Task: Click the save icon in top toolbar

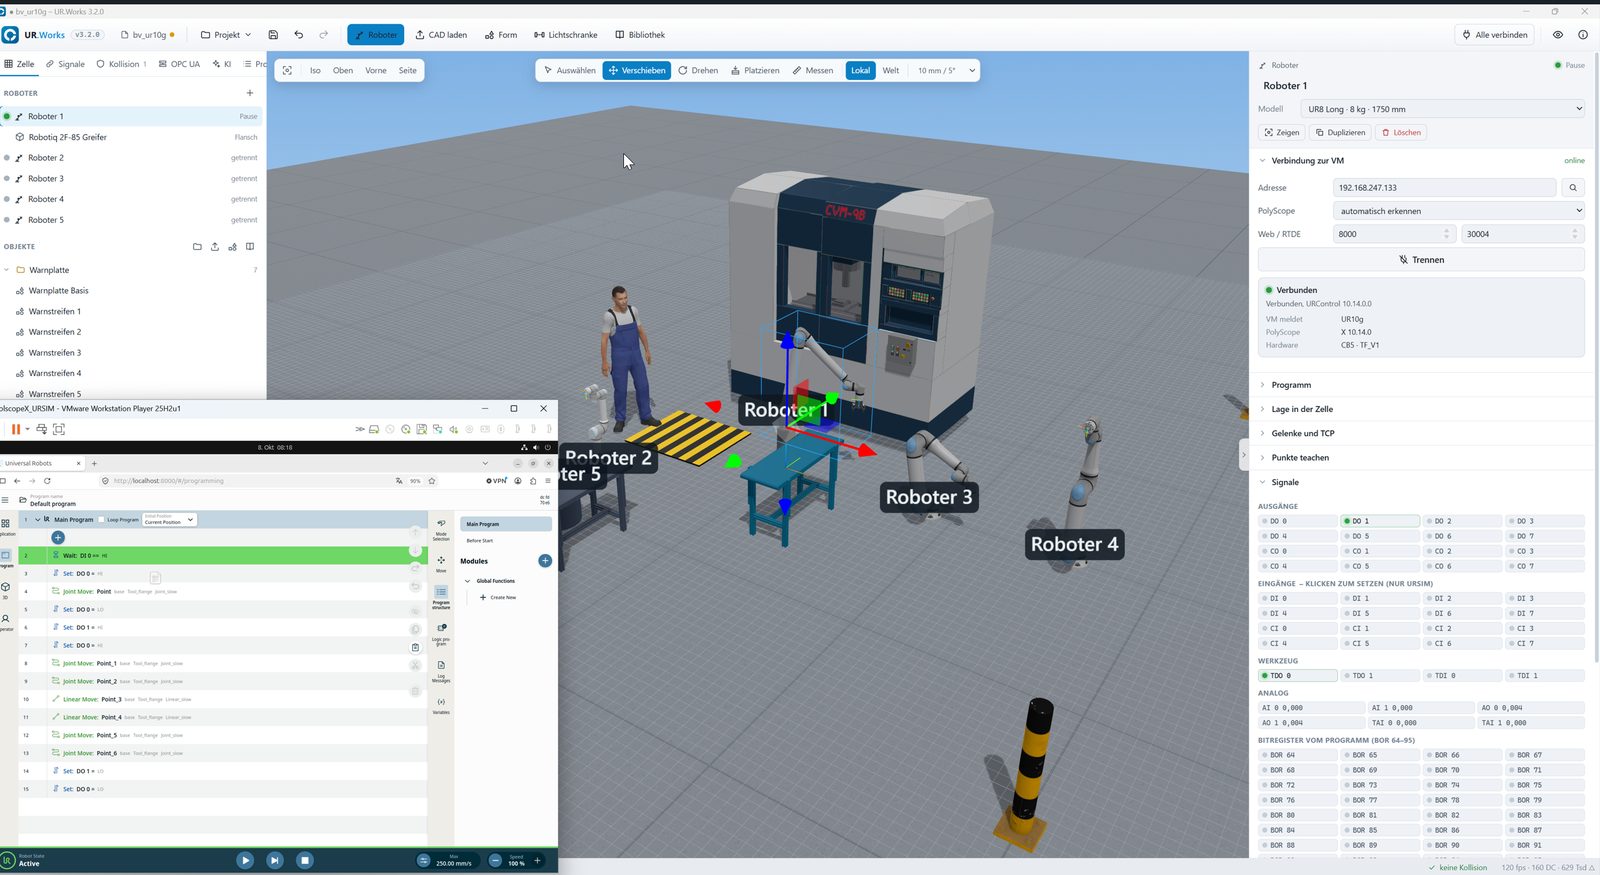Action: 273,35
